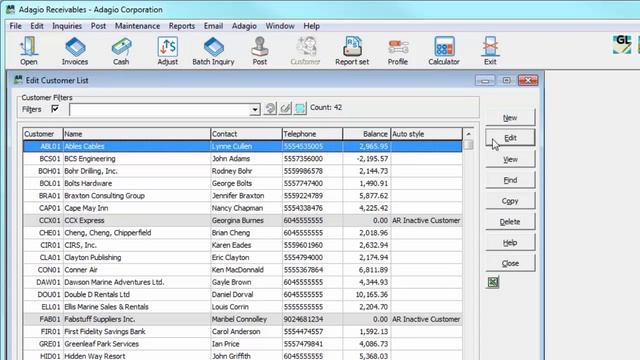Select Greenleaf Park Services row
The width and height of the screenshot is (640, 360).
click(242, 344)
